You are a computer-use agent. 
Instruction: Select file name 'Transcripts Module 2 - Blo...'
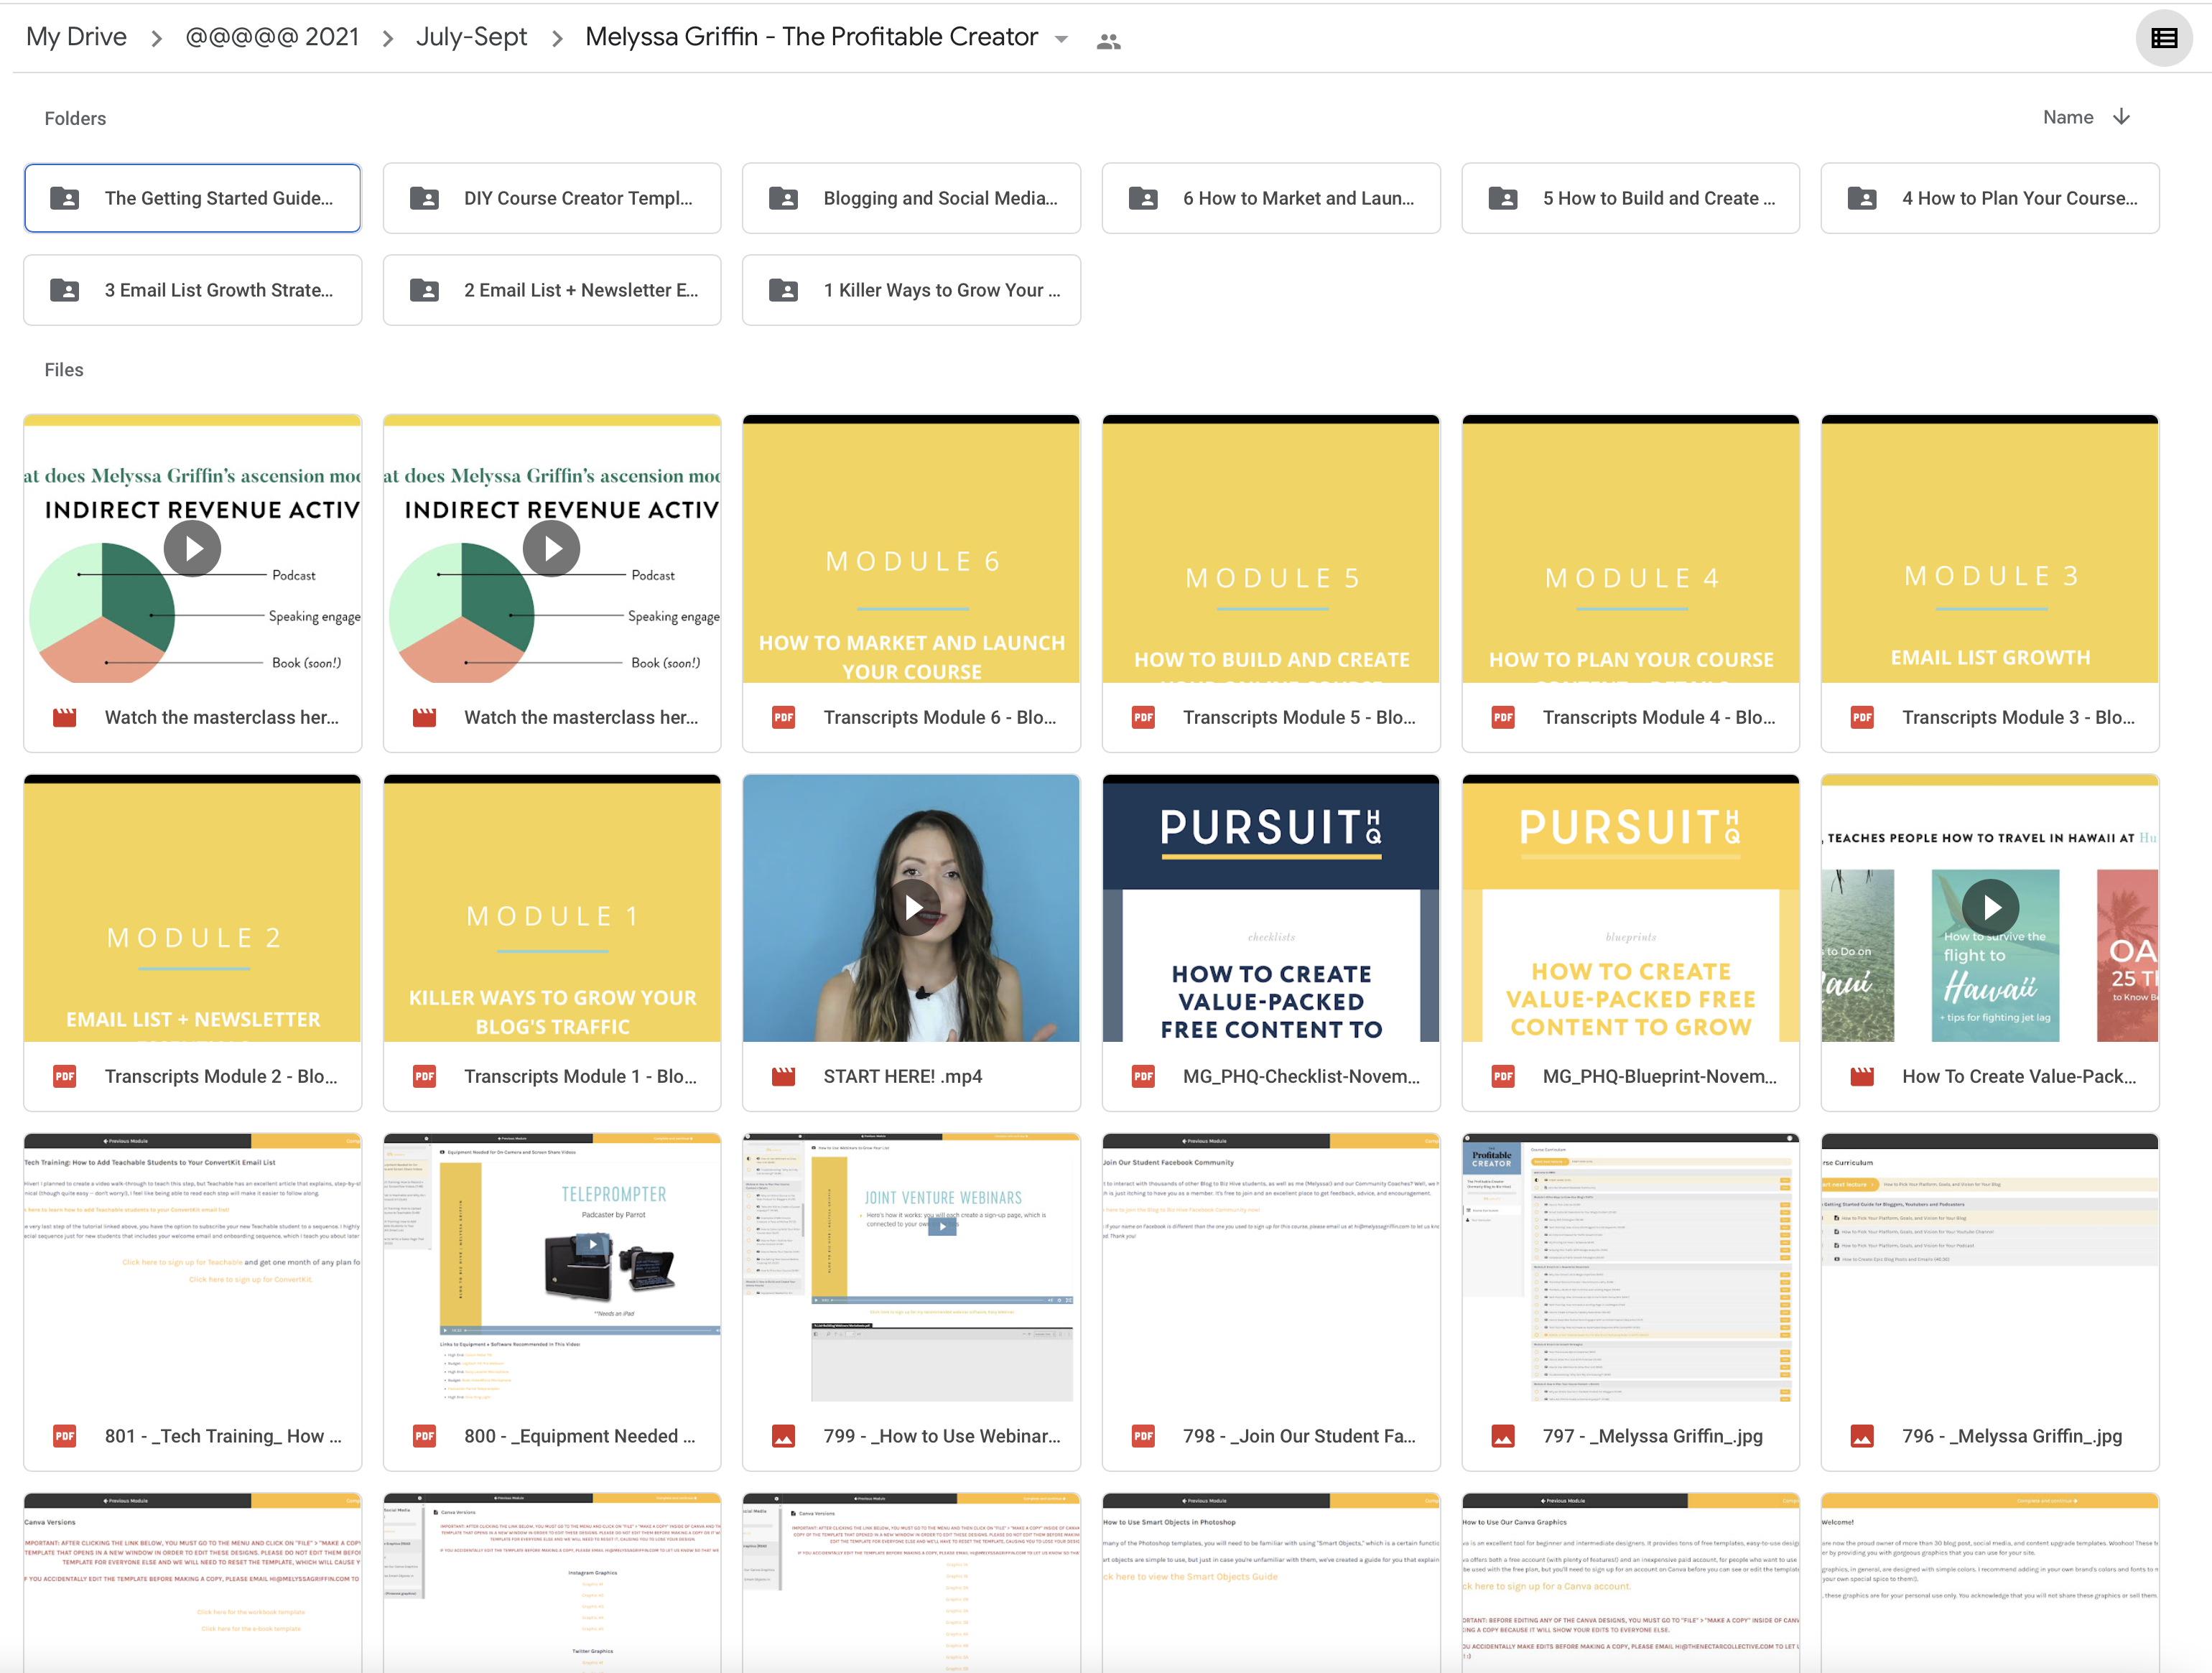point(221,1076)
